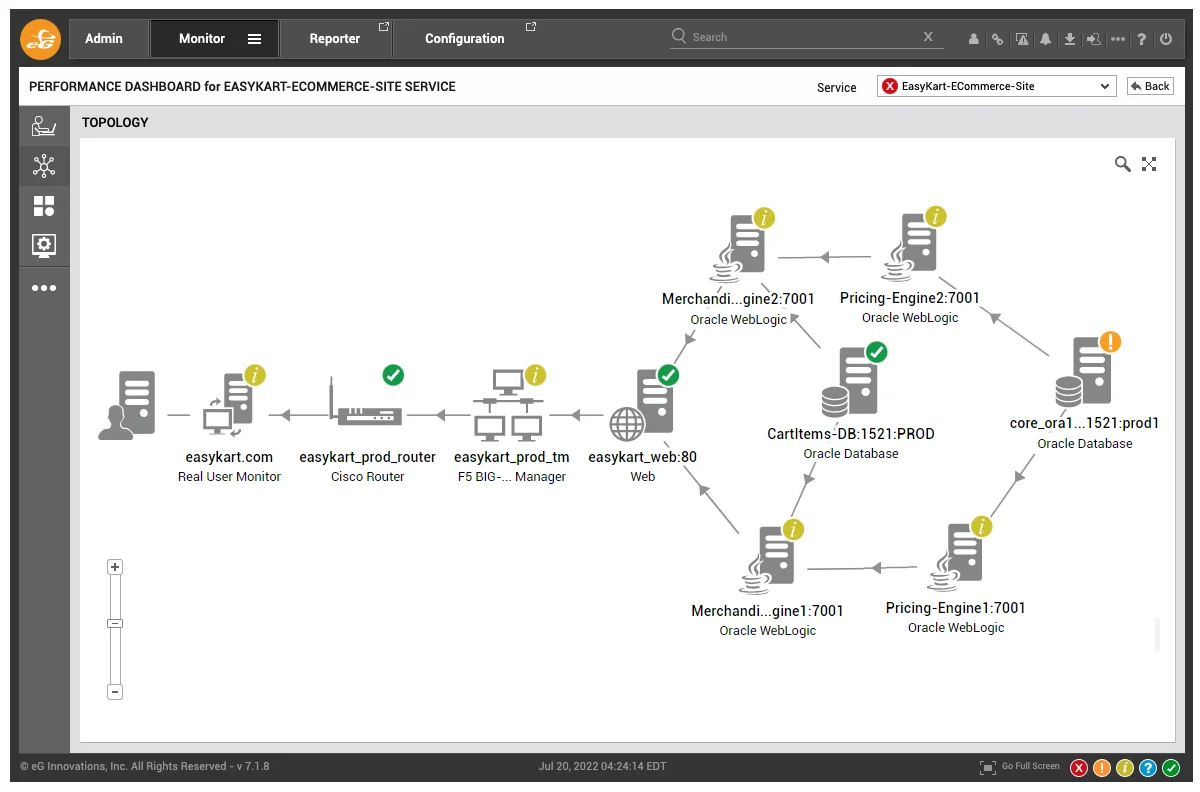The width and height of the screenshot is (1200, 792).
Task: Select the easykart_prod_tm F5 BIG-IP node
Action: click(510, 405)
